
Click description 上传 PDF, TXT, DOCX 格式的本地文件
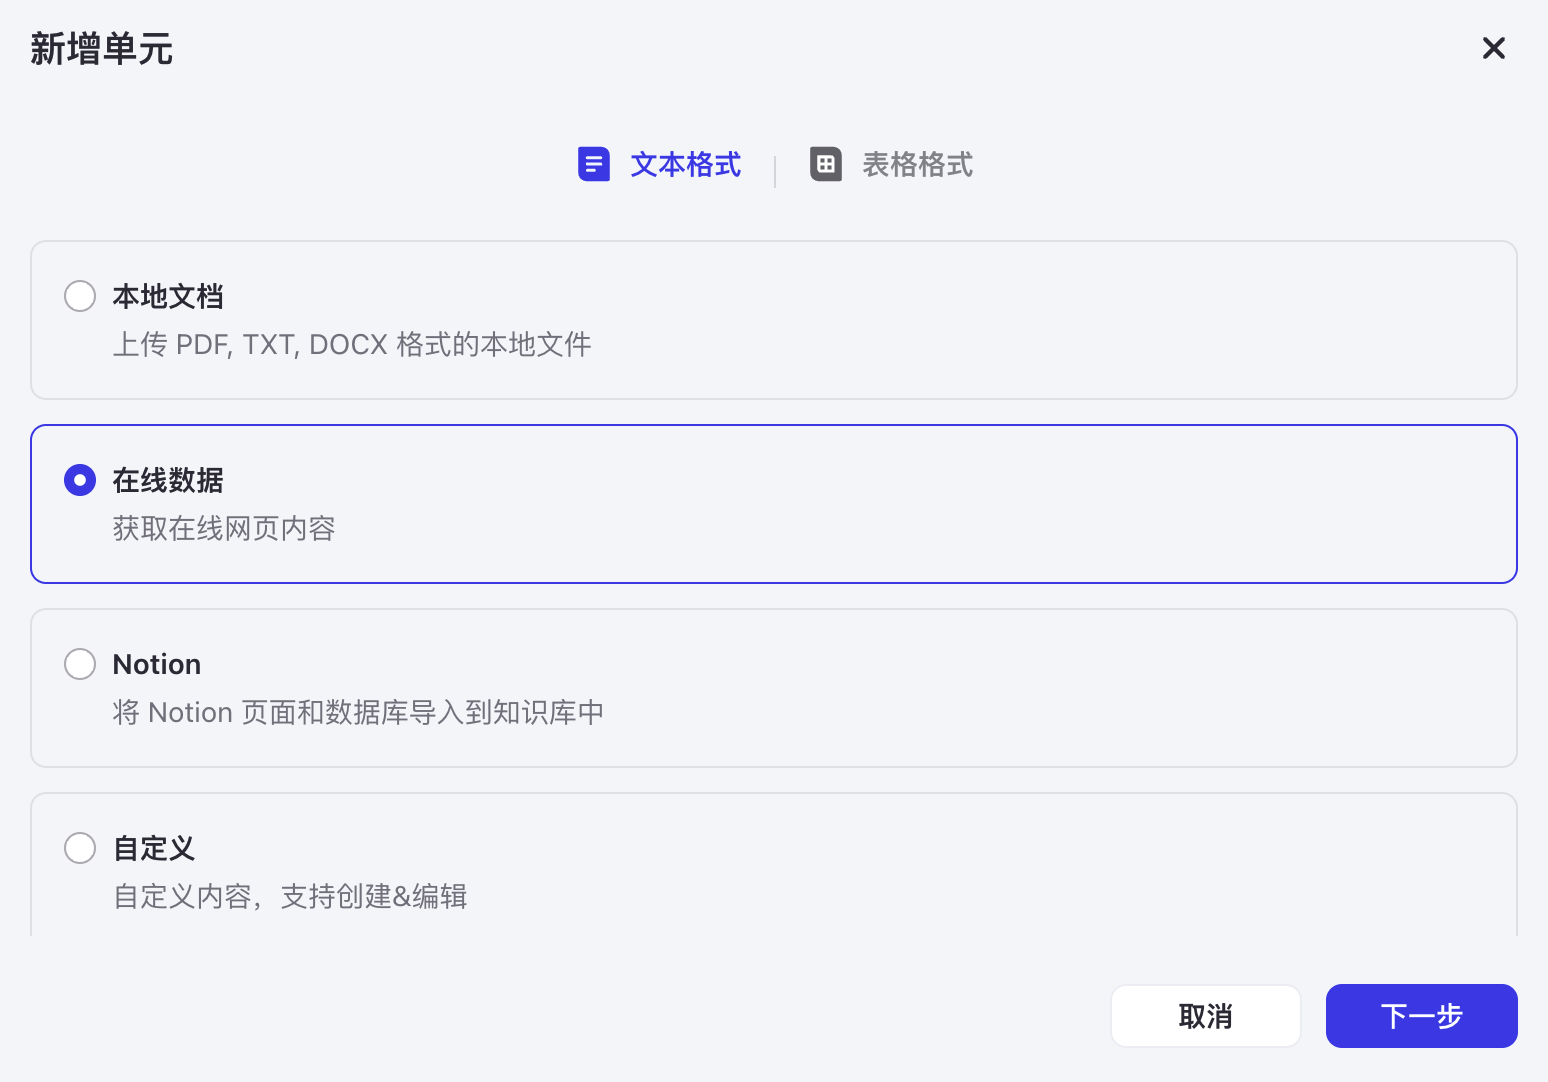pyautogui.click(x=352, y=344)
